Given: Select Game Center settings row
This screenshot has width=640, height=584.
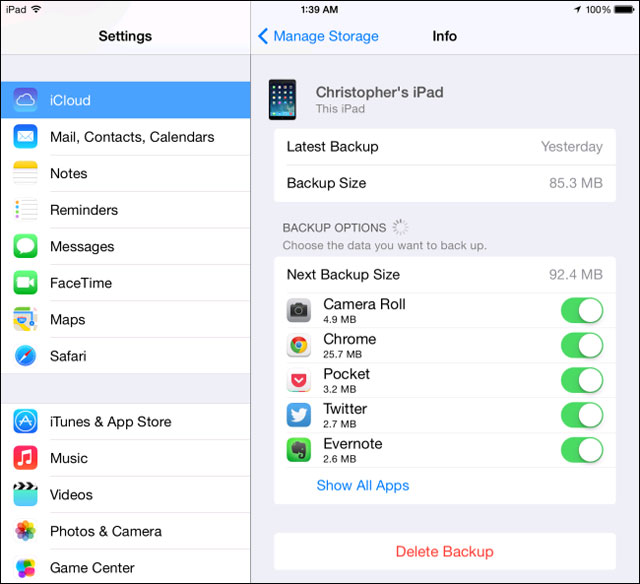Looking at the screenshot, I should pyautogui.click(x=126, y=568).
